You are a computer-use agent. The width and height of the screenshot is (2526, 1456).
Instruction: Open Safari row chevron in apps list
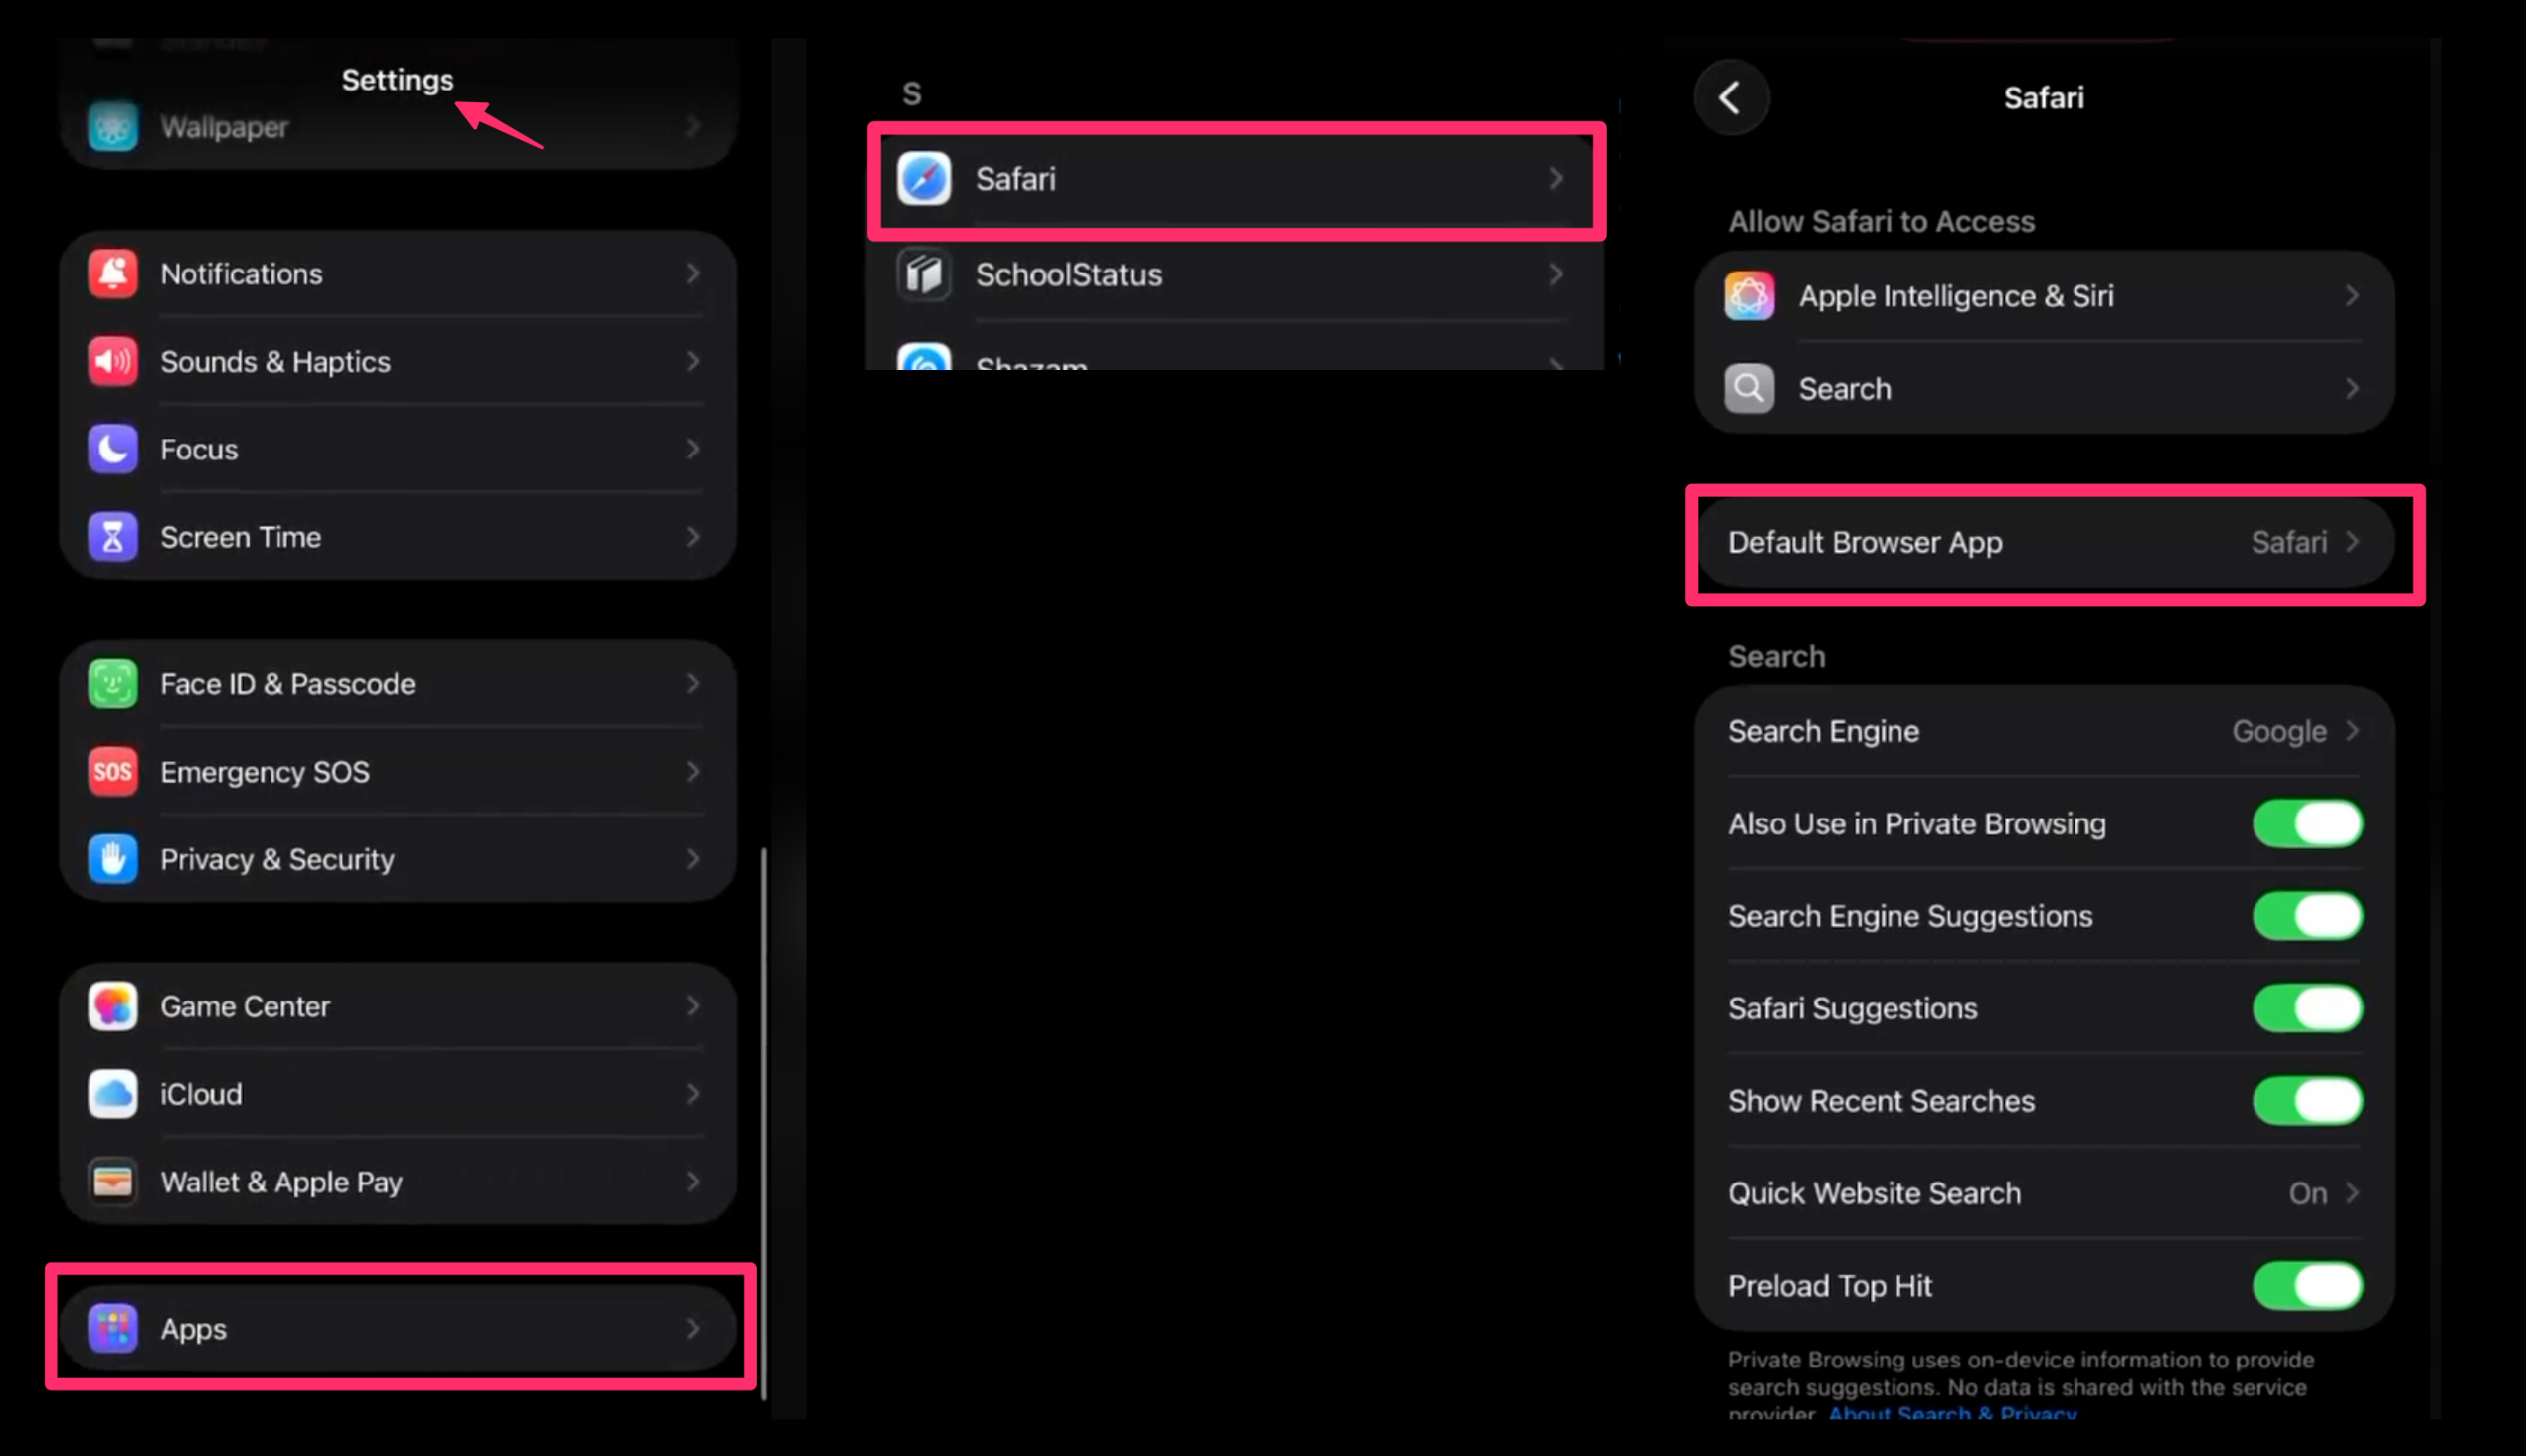[x=1556, y=178]
